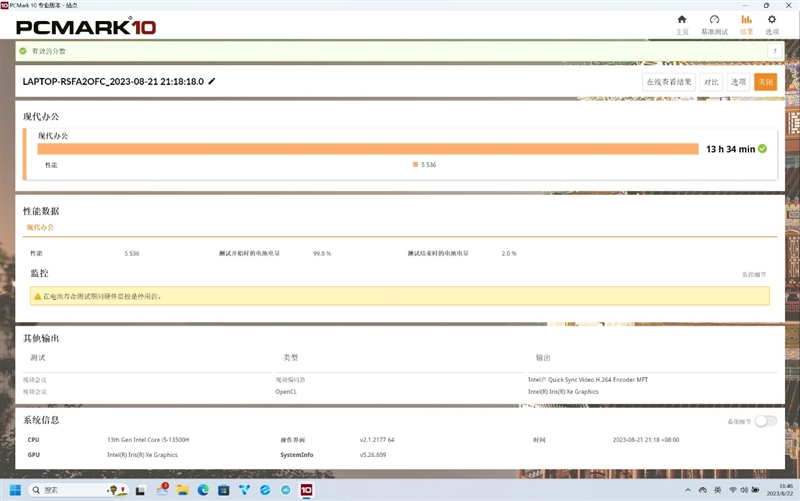Open the 监控细节 link
This screenshot has width=800, height=501.
pos(754,274)
